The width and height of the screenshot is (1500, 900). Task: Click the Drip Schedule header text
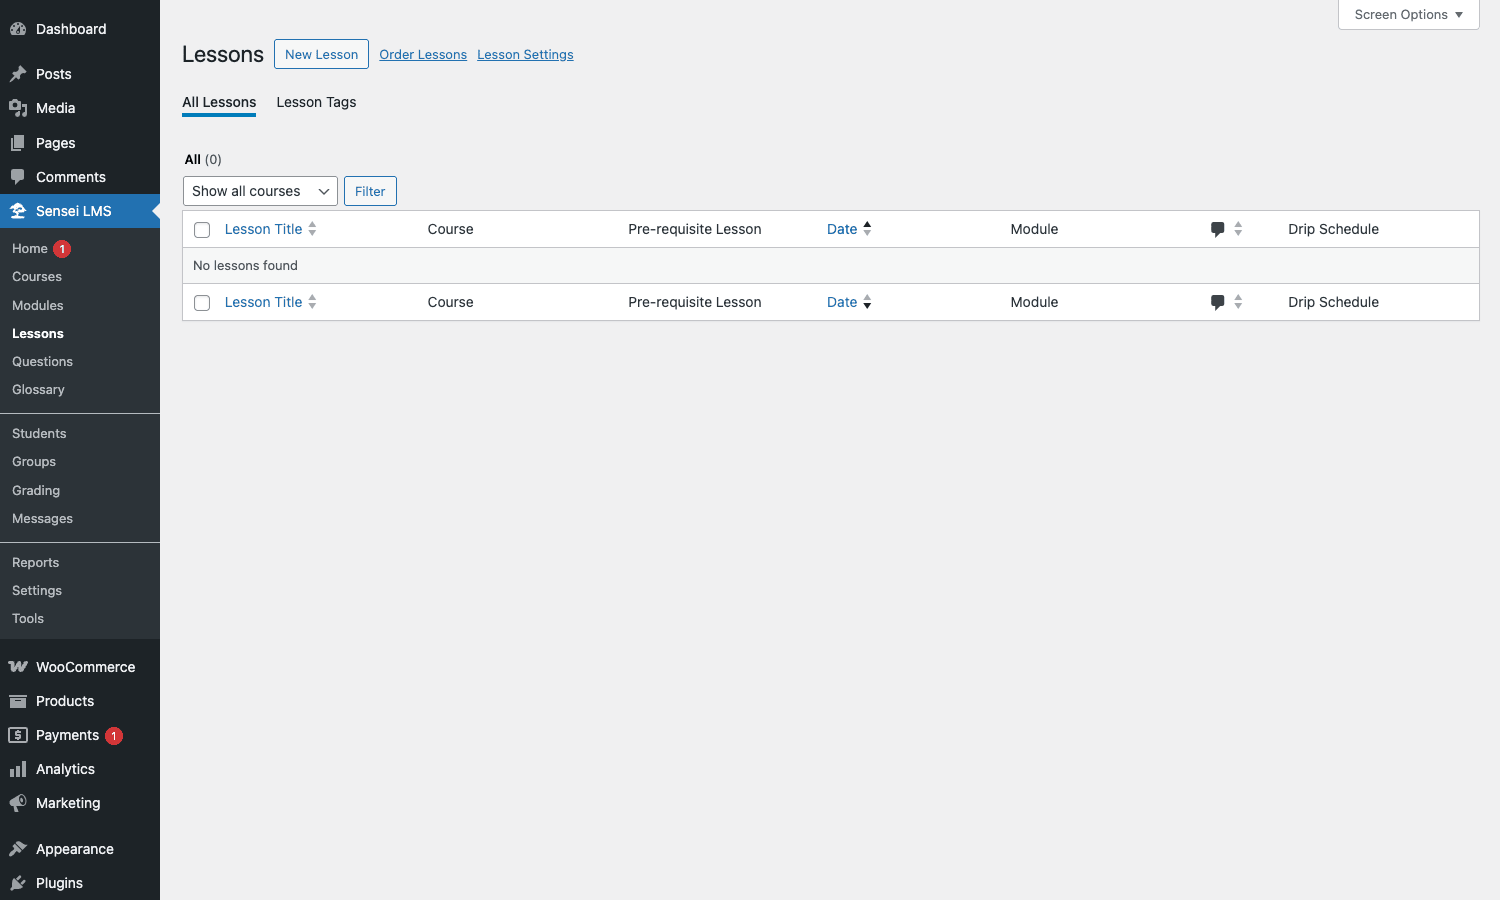click(x=1333, y=229)
